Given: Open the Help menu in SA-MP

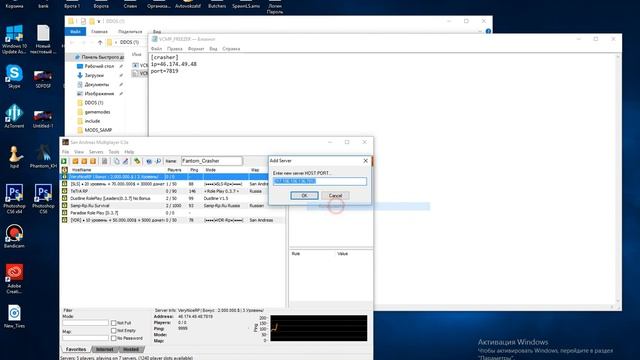Looking at the screenshot, I should click(129, 152).
